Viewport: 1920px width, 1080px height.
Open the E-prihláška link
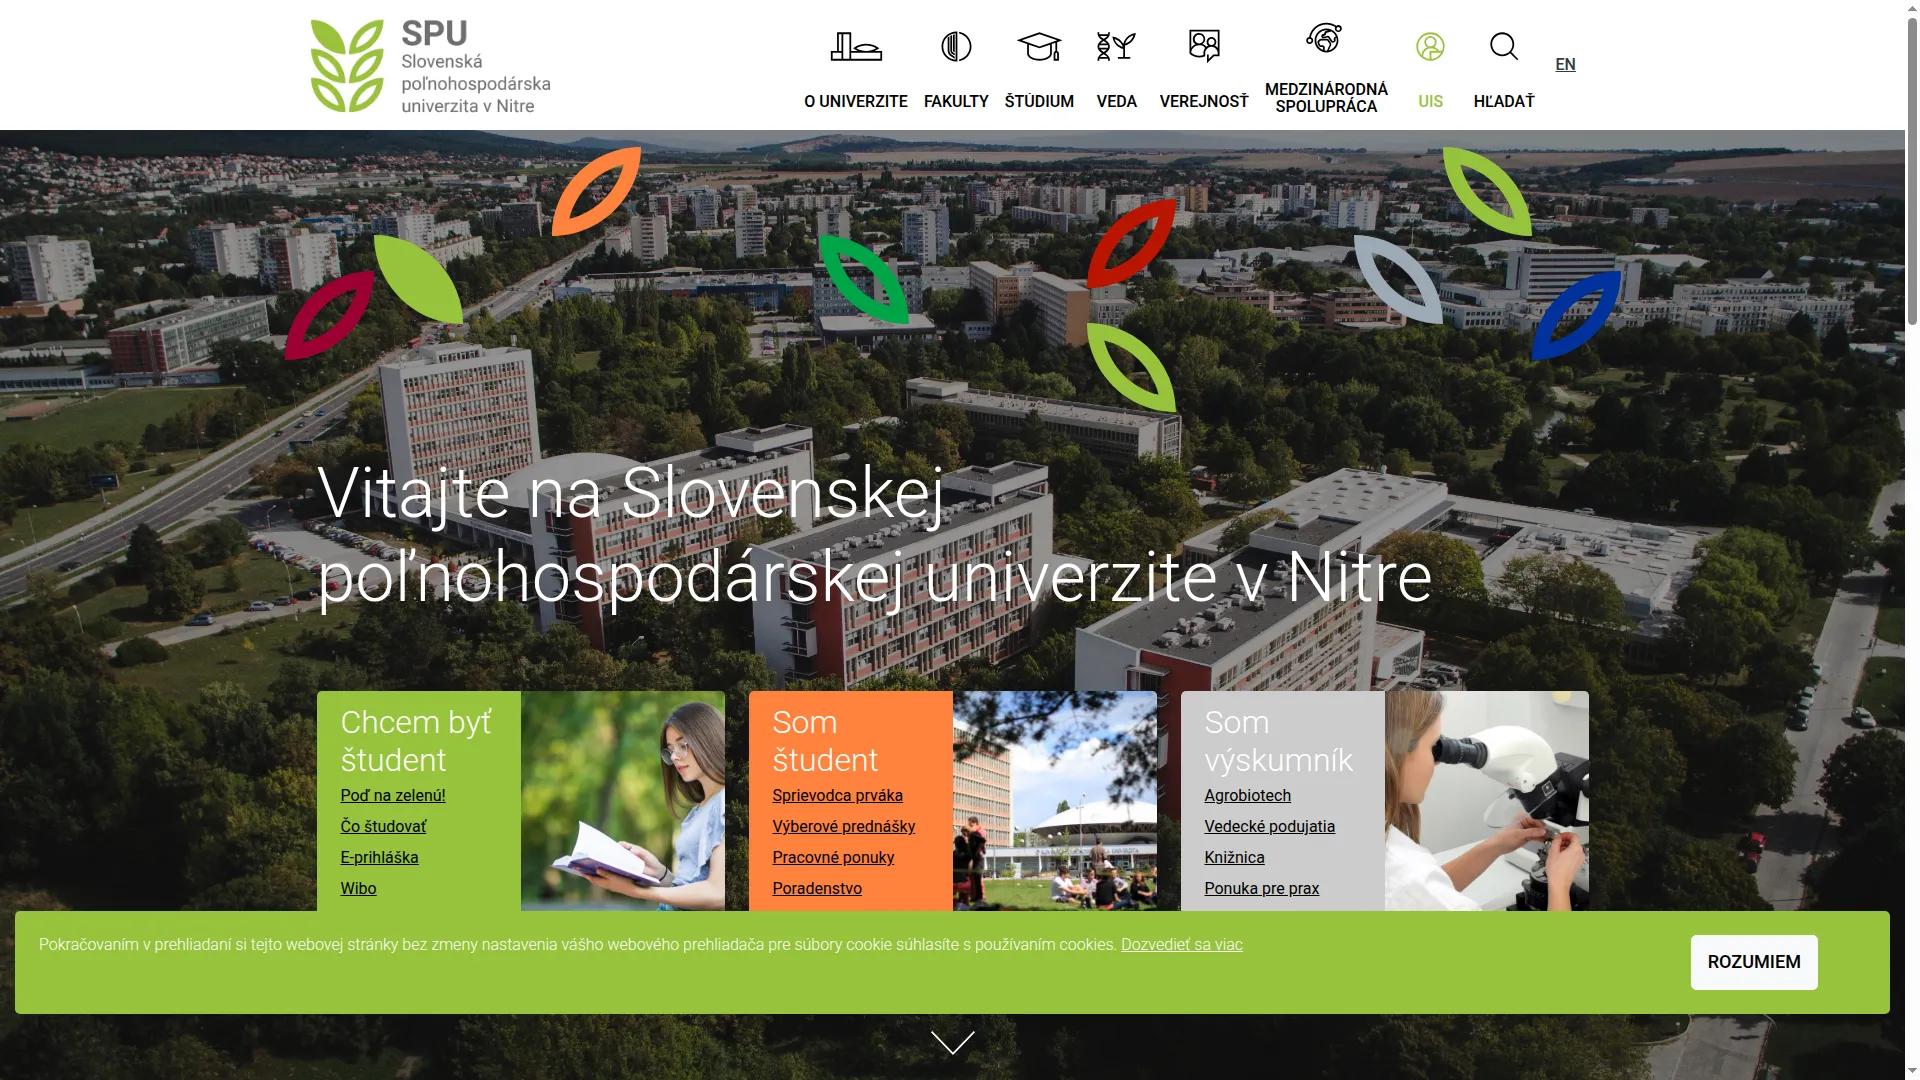(x=379, y=857)
